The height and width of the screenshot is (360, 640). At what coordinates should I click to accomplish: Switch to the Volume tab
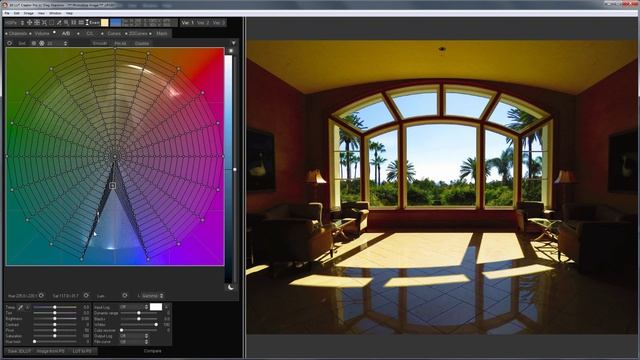tap(42, 33)
